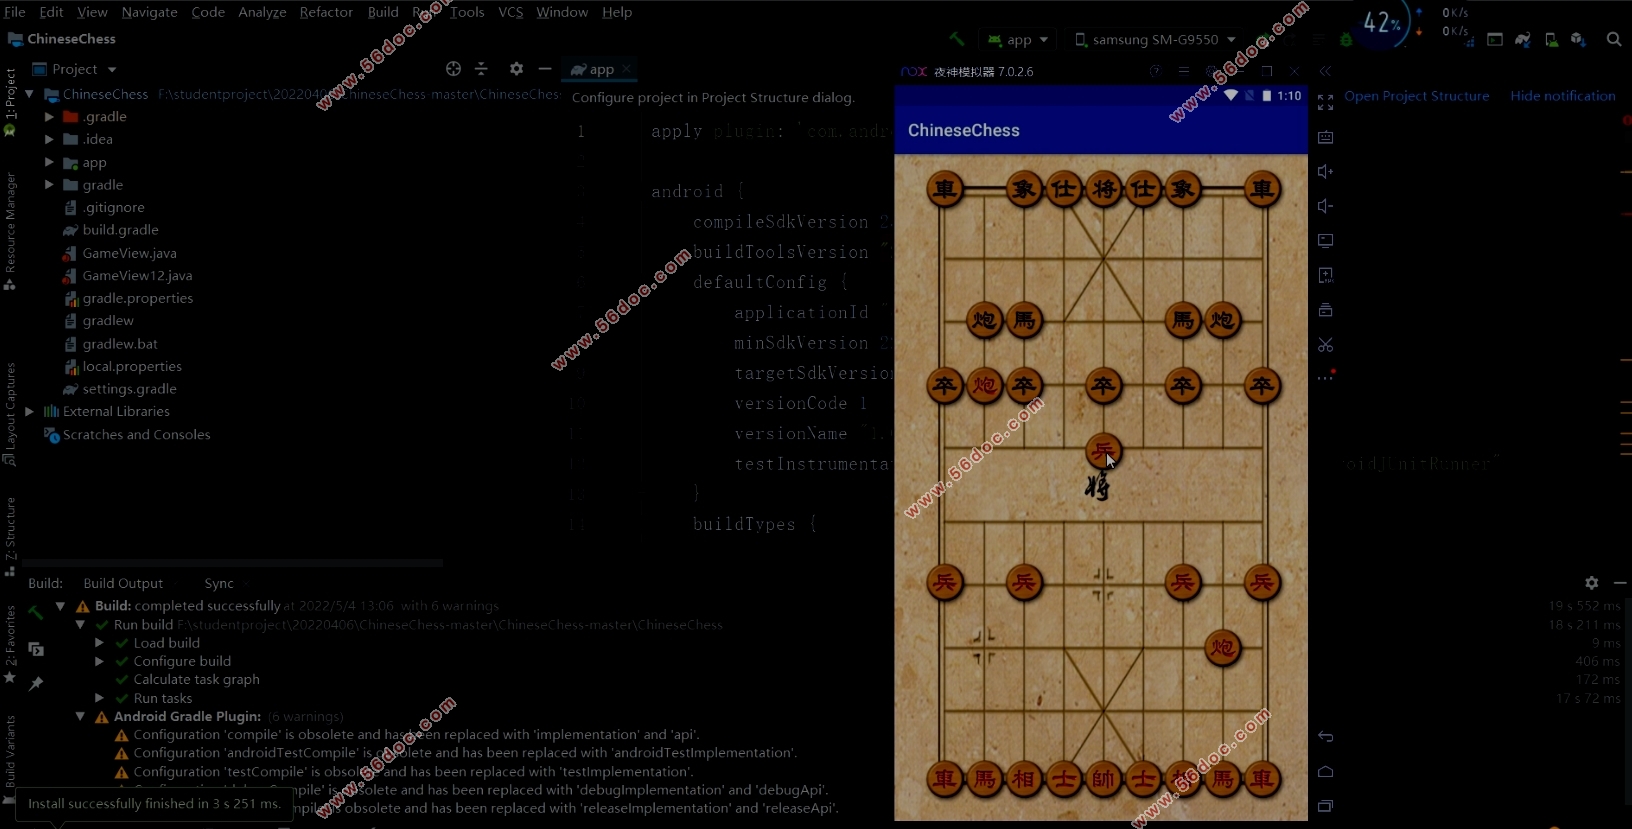Click the green hammer Make Project icon
The image size is (1632, 829).
pos(957,39)
